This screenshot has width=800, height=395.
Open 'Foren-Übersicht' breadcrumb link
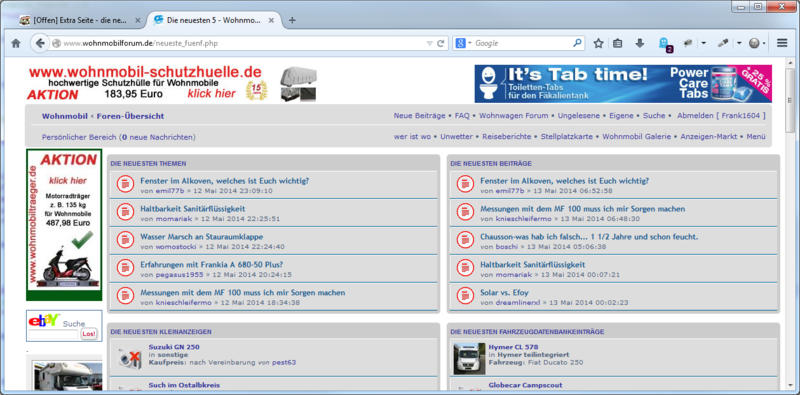[x=130, y=116]
